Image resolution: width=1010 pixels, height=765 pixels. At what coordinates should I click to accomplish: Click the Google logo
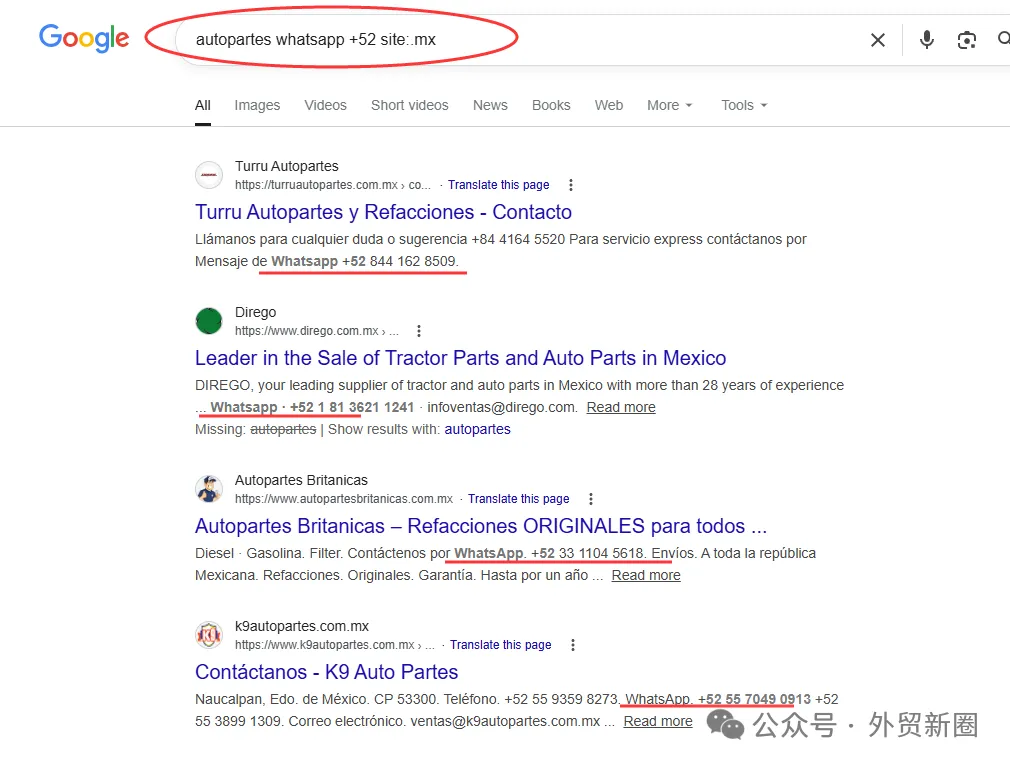(x=84, y=39)
